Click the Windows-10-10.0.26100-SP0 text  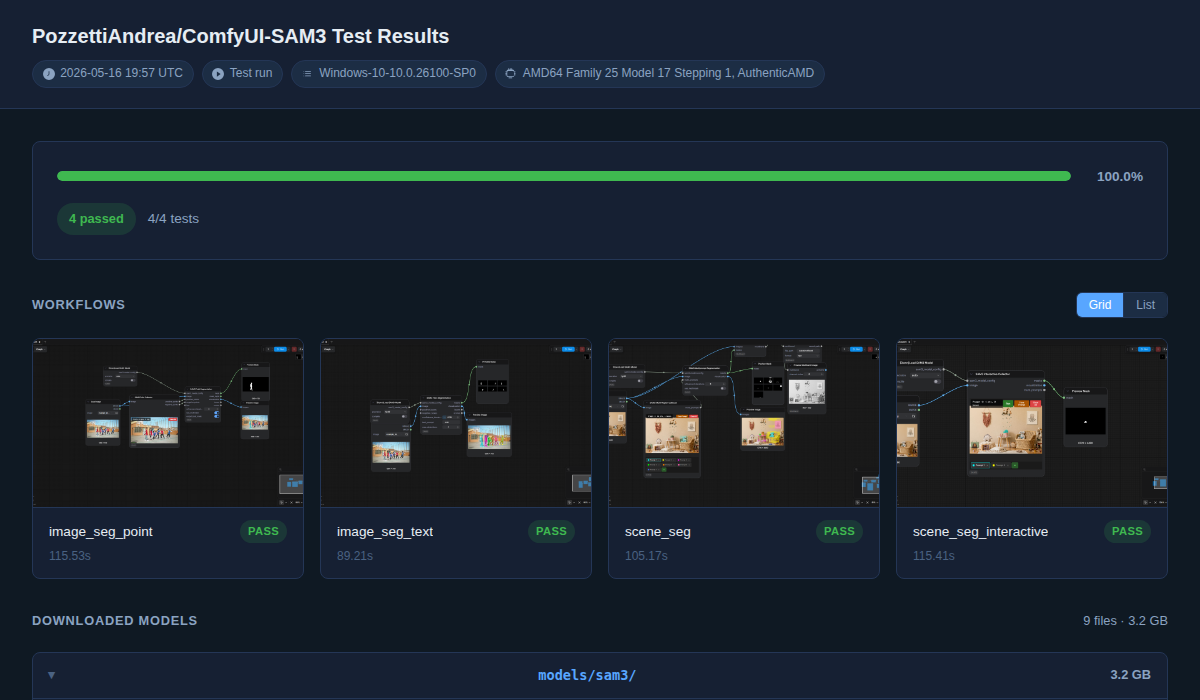click(397, 73)
